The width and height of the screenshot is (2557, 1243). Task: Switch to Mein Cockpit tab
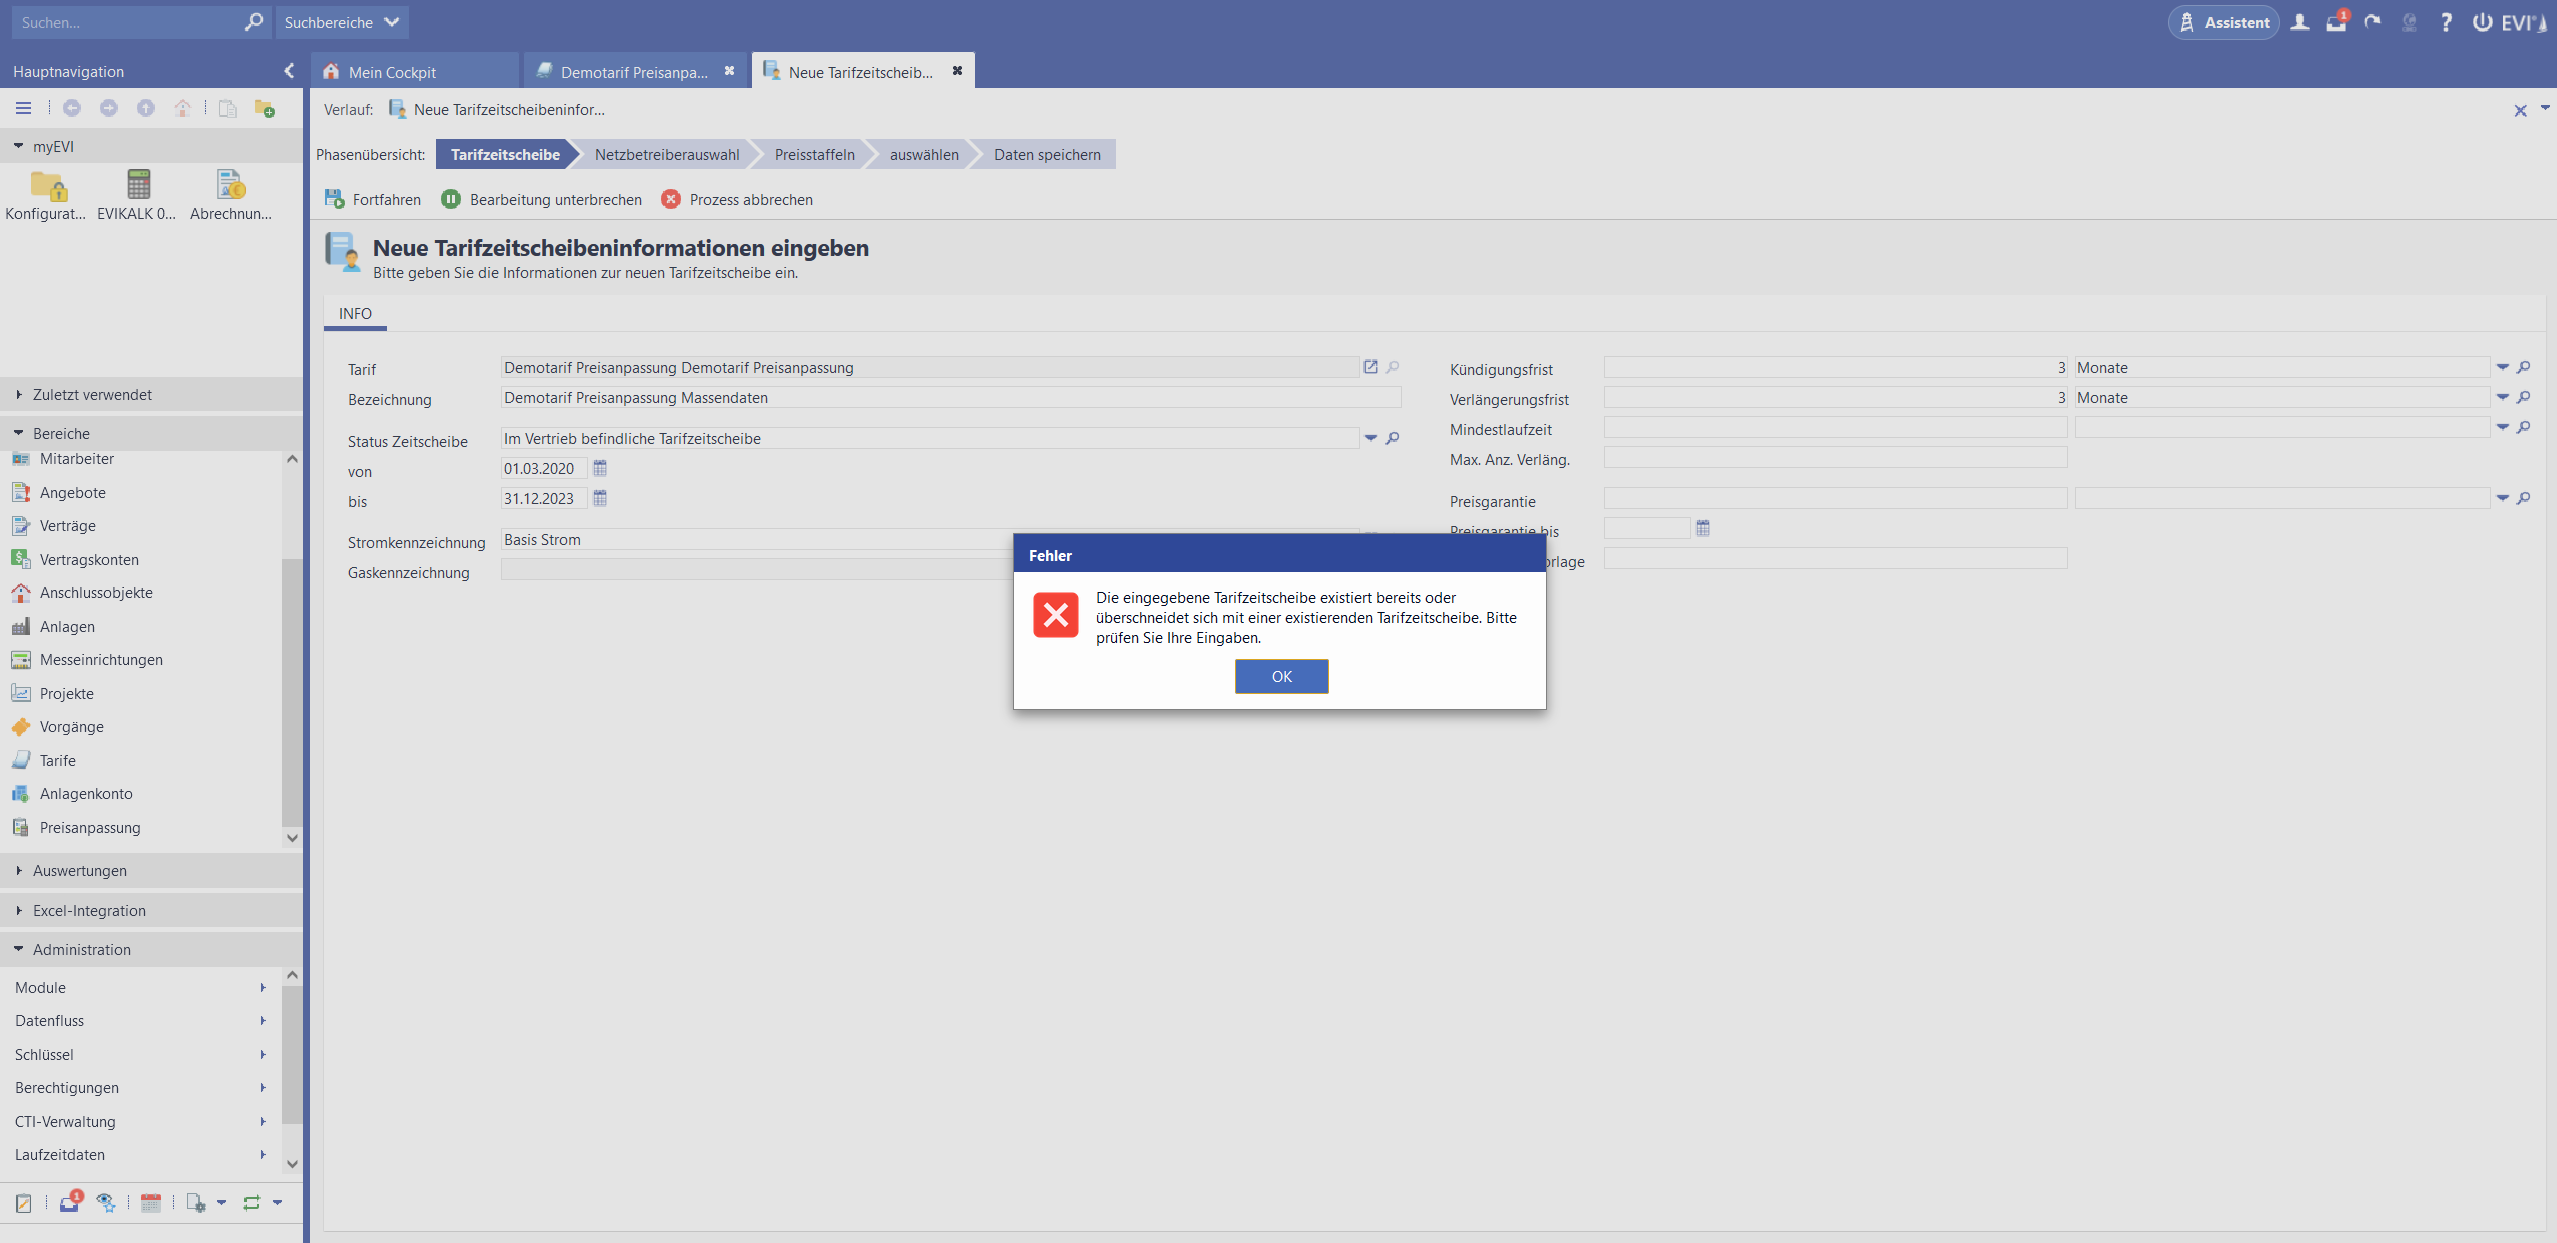[x=392, y=72]
